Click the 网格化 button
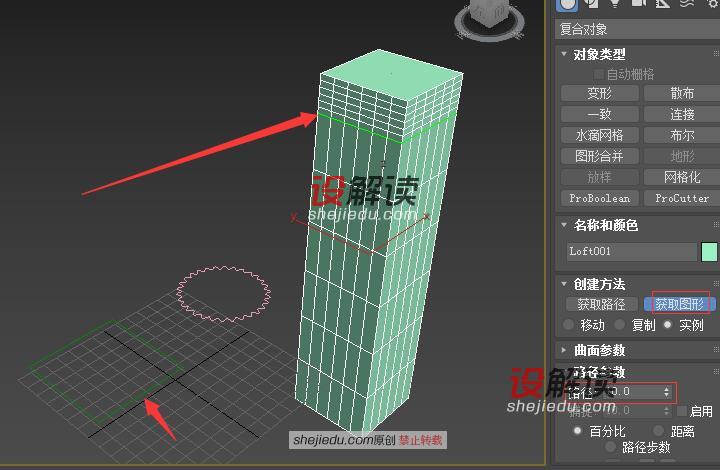This screenshot has width=720, height=470. 682,177
